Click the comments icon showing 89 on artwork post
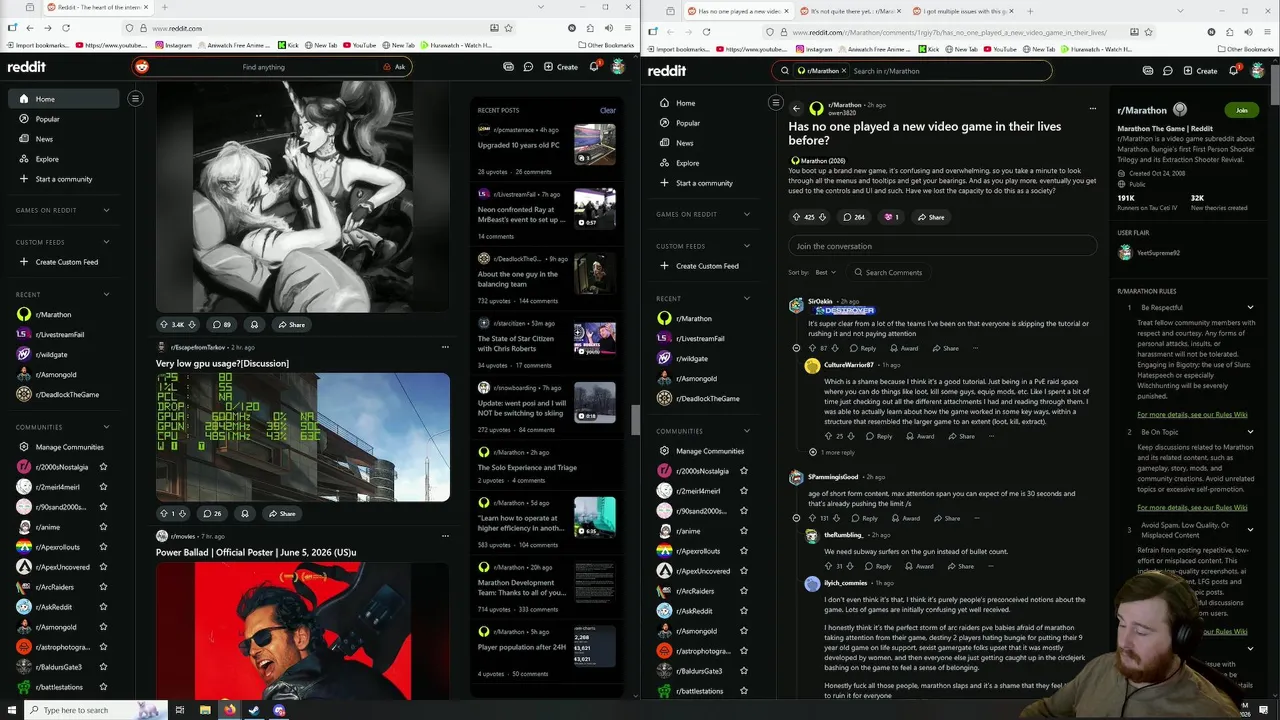Viewport: 1280px width, 720px height. pyautogui.click(x=221, y=324)
